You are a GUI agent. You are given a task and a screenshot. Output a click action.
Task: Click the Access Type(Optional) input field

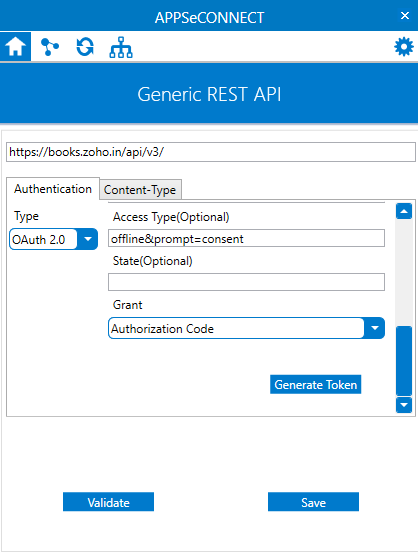coord(246,238)
